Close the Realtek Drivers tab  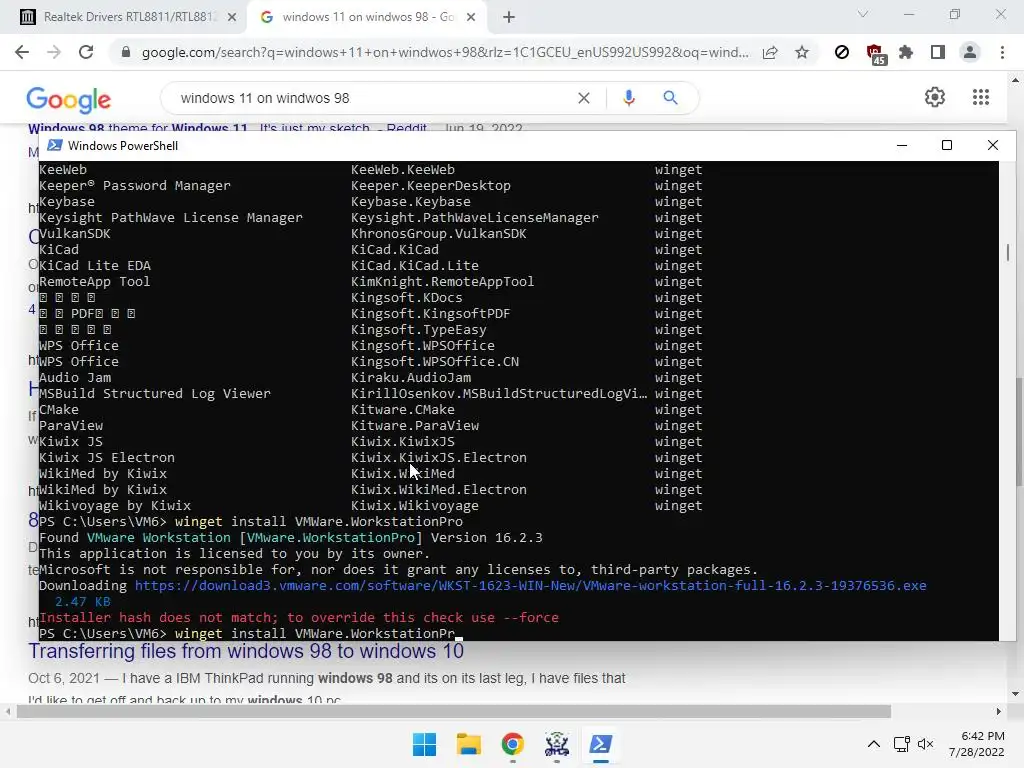tap(232, 18)
